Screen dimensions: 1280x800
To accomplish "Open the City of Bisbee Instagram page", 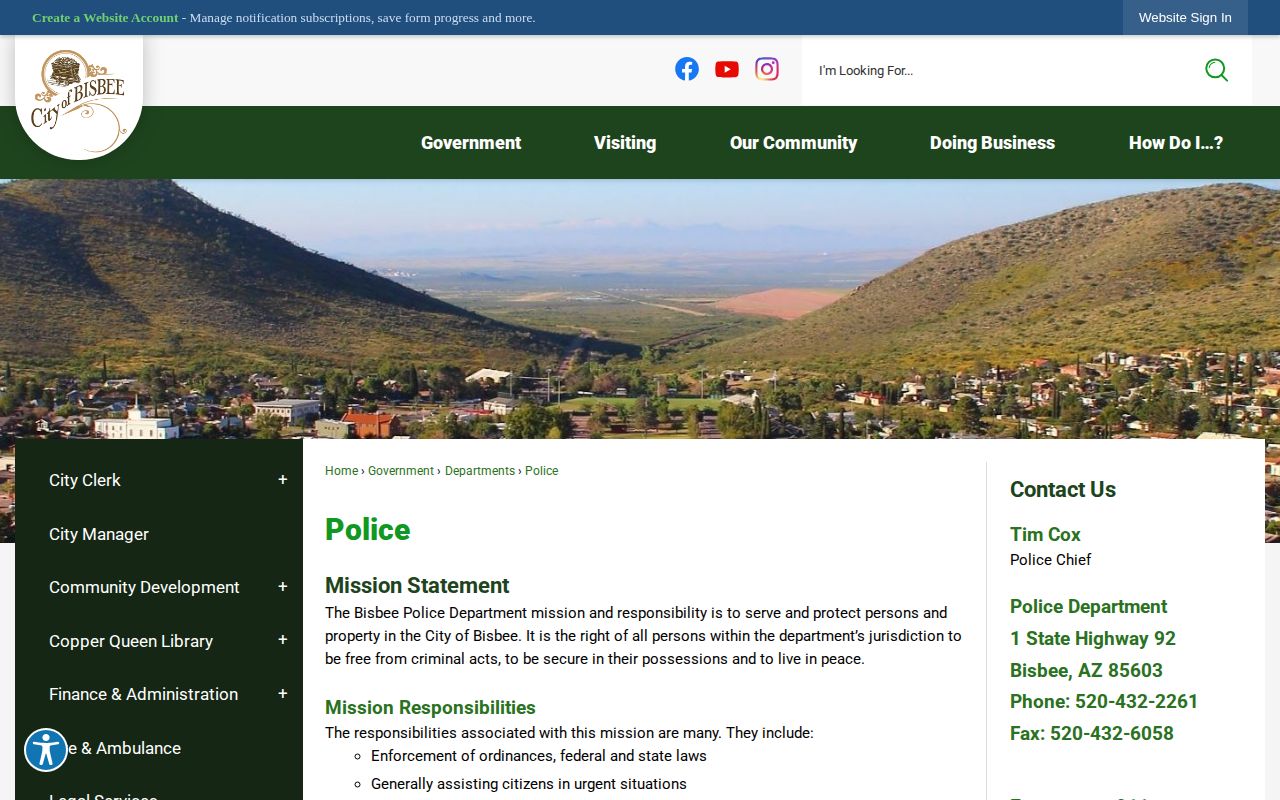I will pyautogui.click(x=767, y=69).
